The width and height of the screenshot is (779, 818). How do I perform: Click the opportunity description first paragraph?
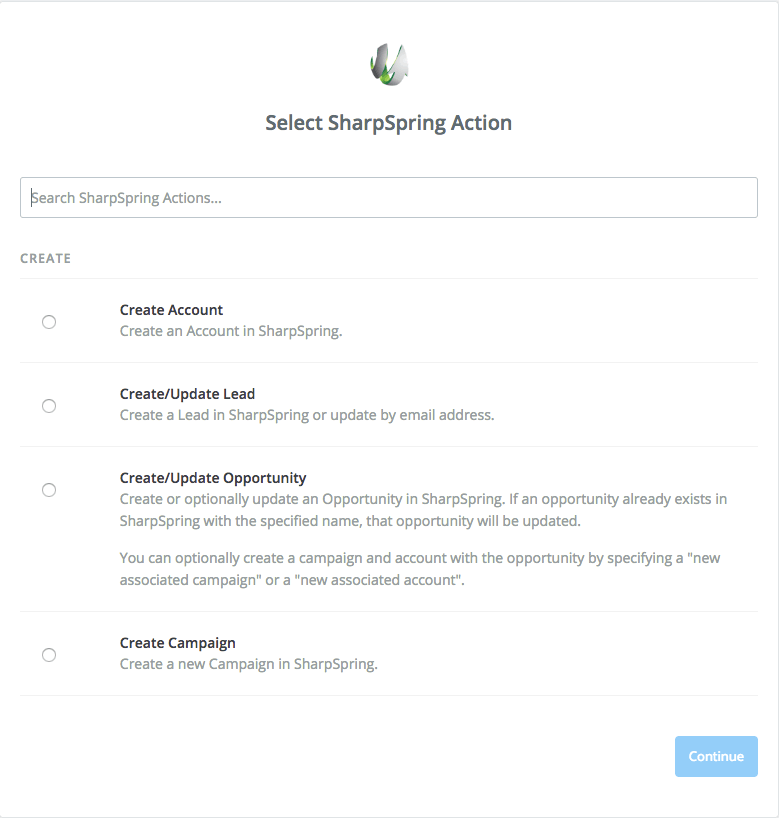tap(423, 510)
